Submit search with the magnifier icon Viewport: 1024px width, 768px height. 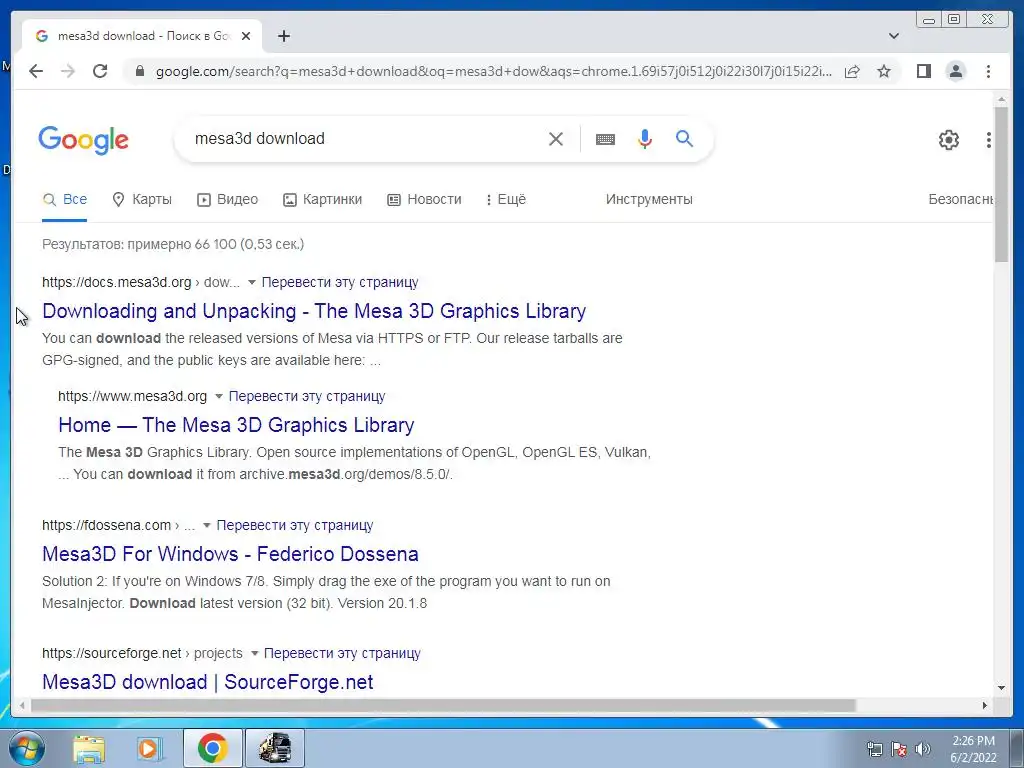[x=684, y=138]
